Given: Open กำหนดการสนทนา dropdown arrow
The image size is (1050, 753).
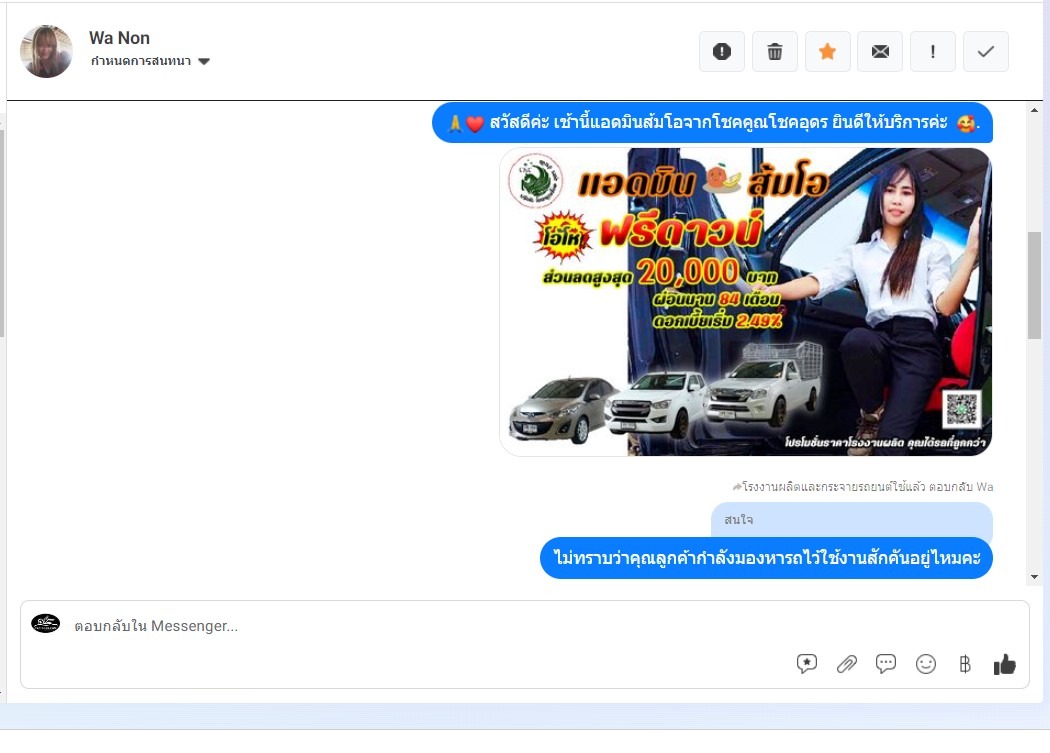Looking at the screenshot, I should tap(204, 62).
